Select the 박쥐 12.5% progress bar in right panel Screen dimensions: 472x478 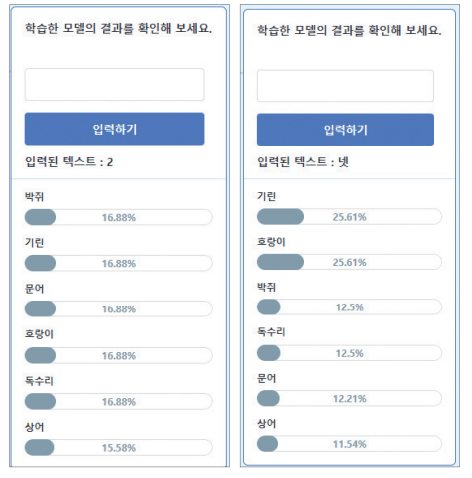[349, 307]
